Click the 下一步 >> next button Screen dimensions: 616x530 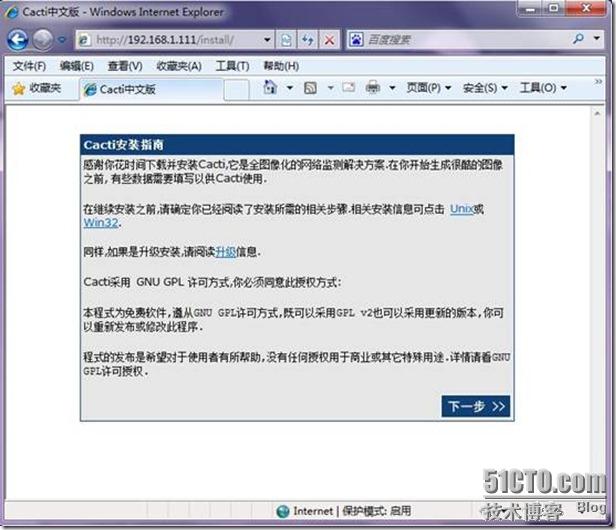tap(476, 406)
